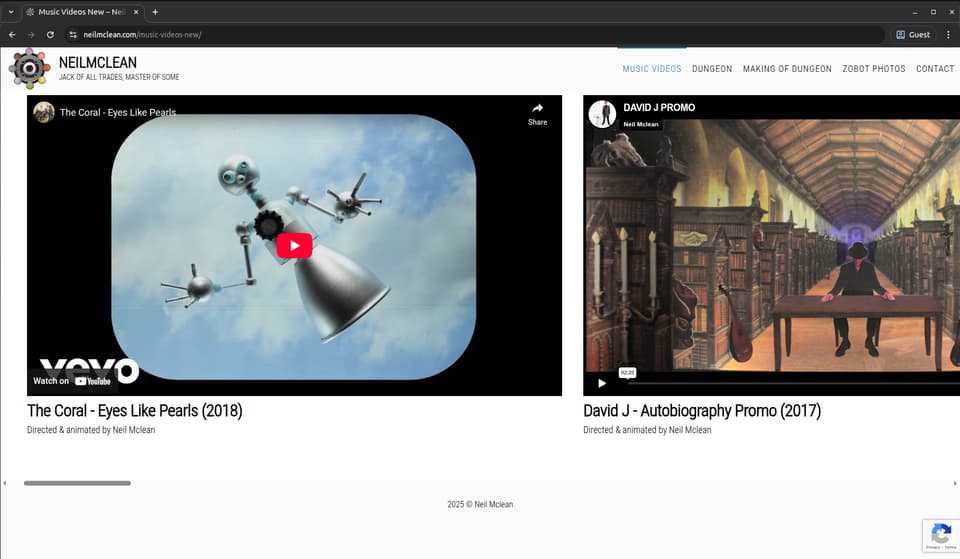Screen dimensions: 960x559
Task: Click Neil Mclean uploader label on promo video
Action: [641, 124]
